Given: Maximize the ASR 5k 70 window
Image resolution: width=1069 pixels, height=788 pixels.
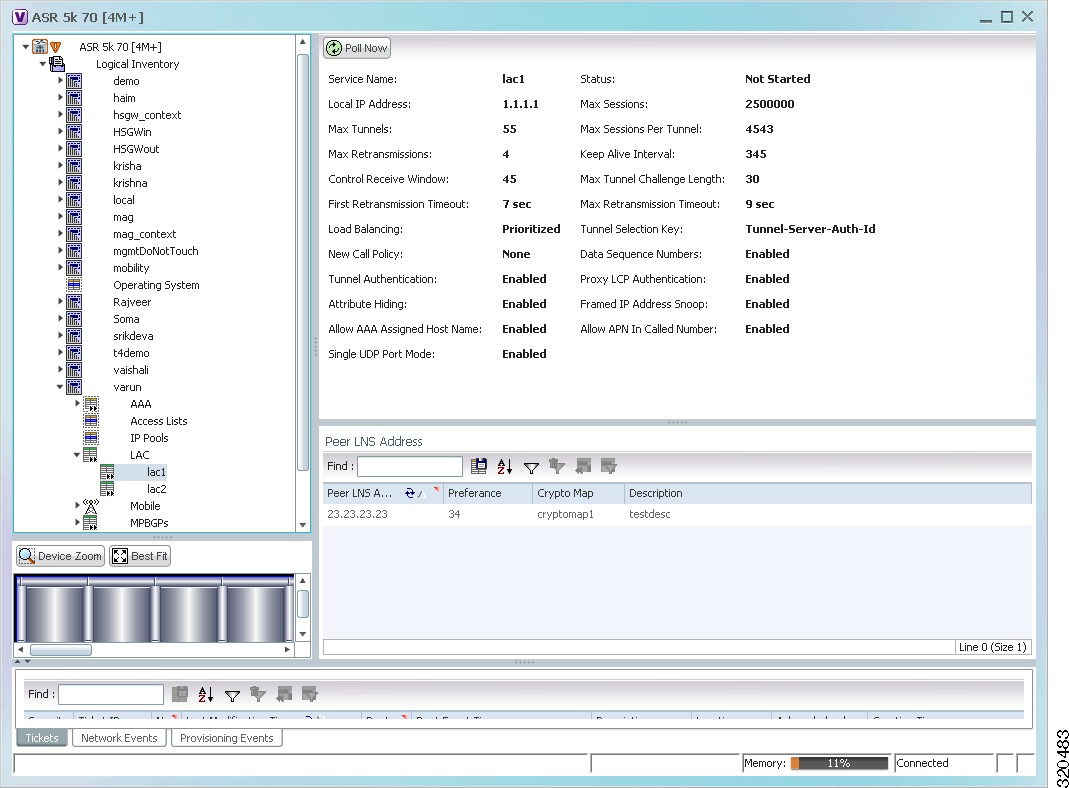Looking at the screenshot, I should 1006,17.
